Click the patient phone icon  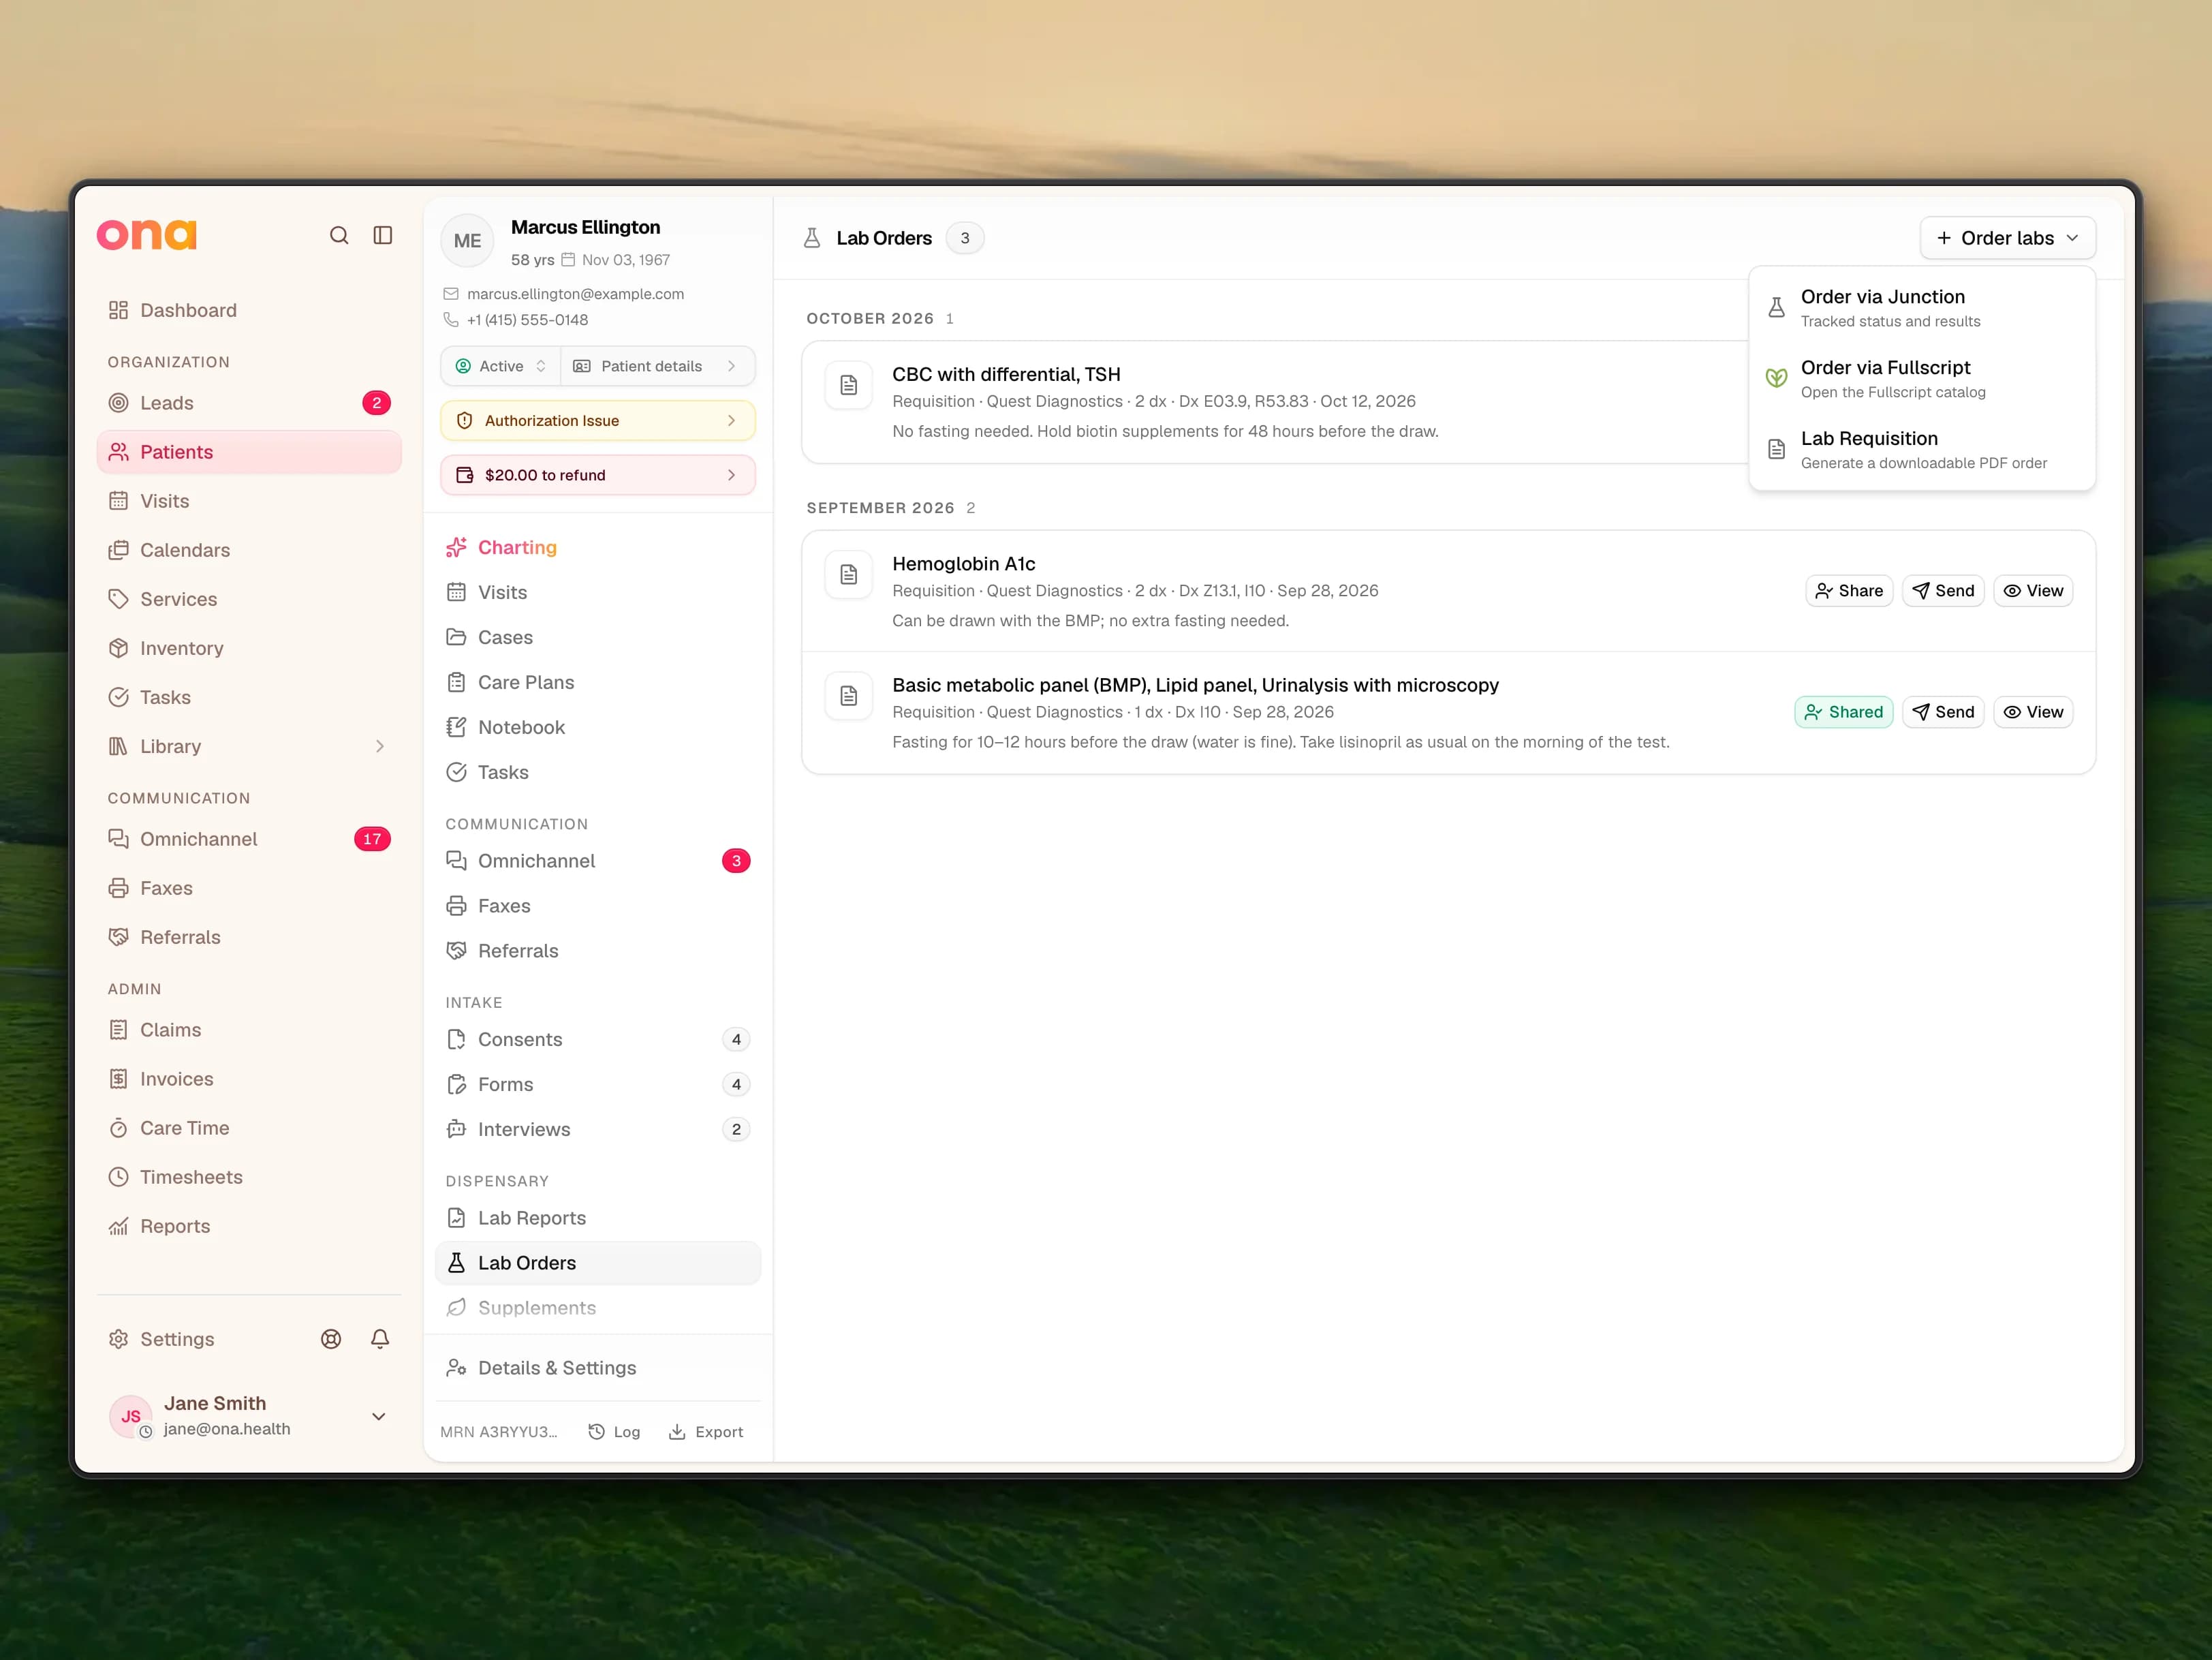(451, 320)
